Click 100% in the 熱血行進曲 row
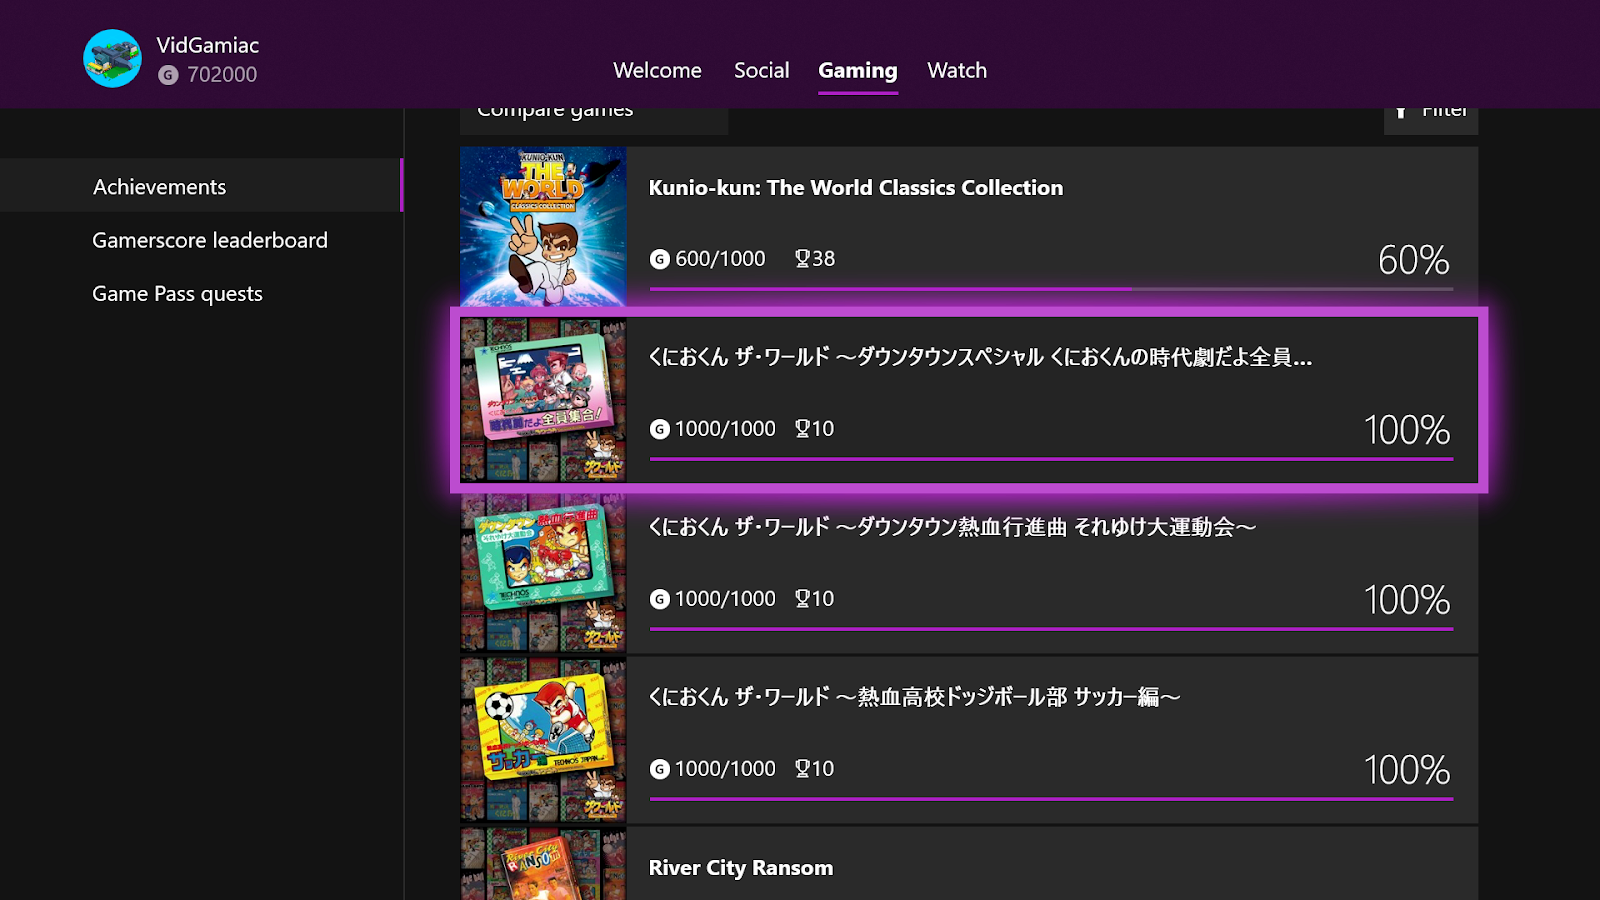1600x900 pixels. coord(1407,600)
